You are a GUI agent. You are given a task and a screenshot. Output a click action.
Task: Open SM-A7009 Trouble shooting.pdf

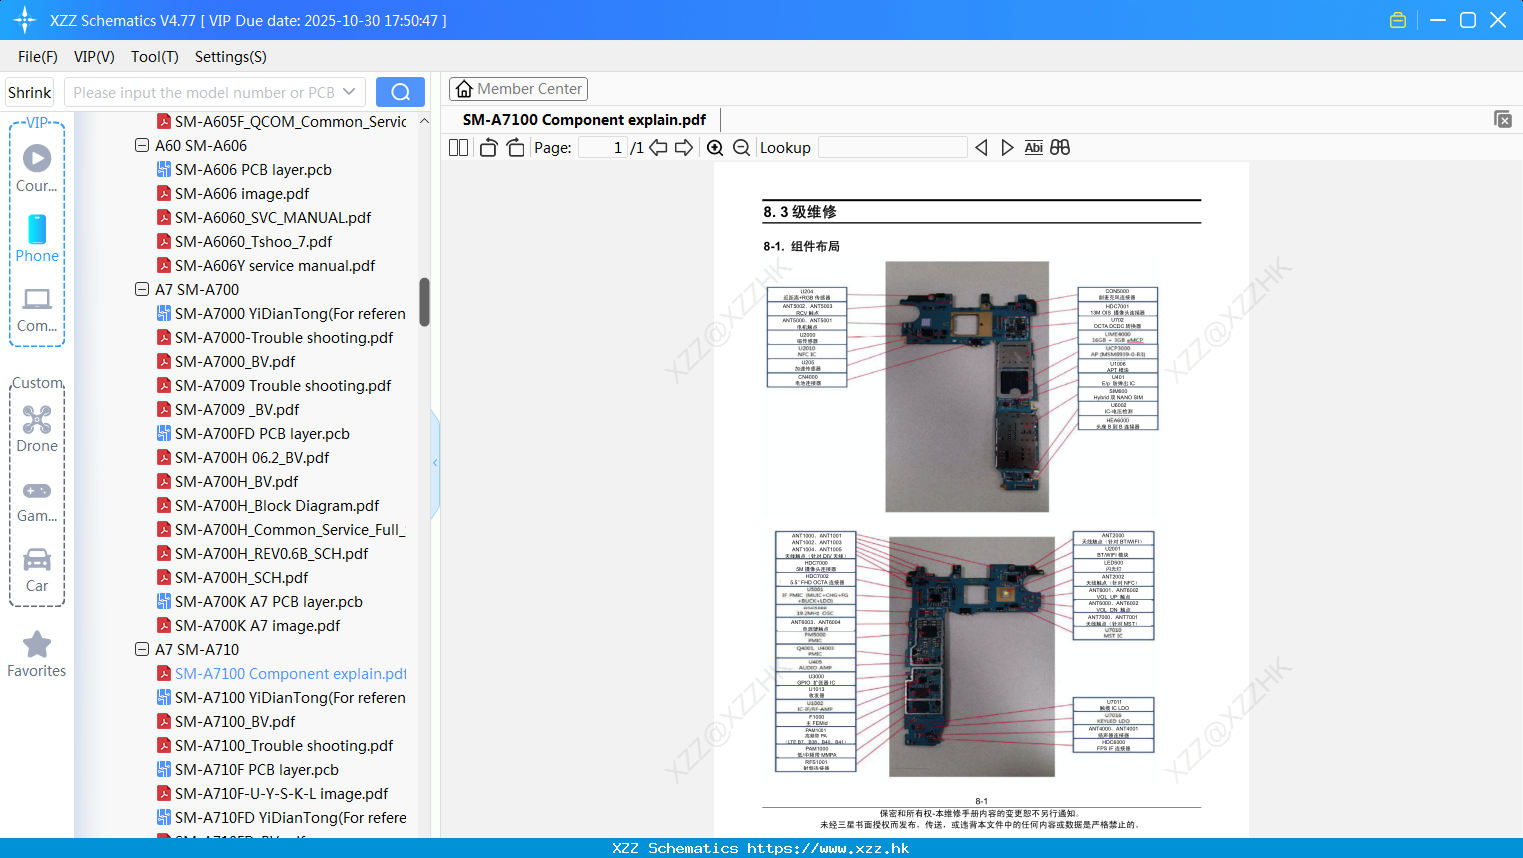tap(283, 385)
